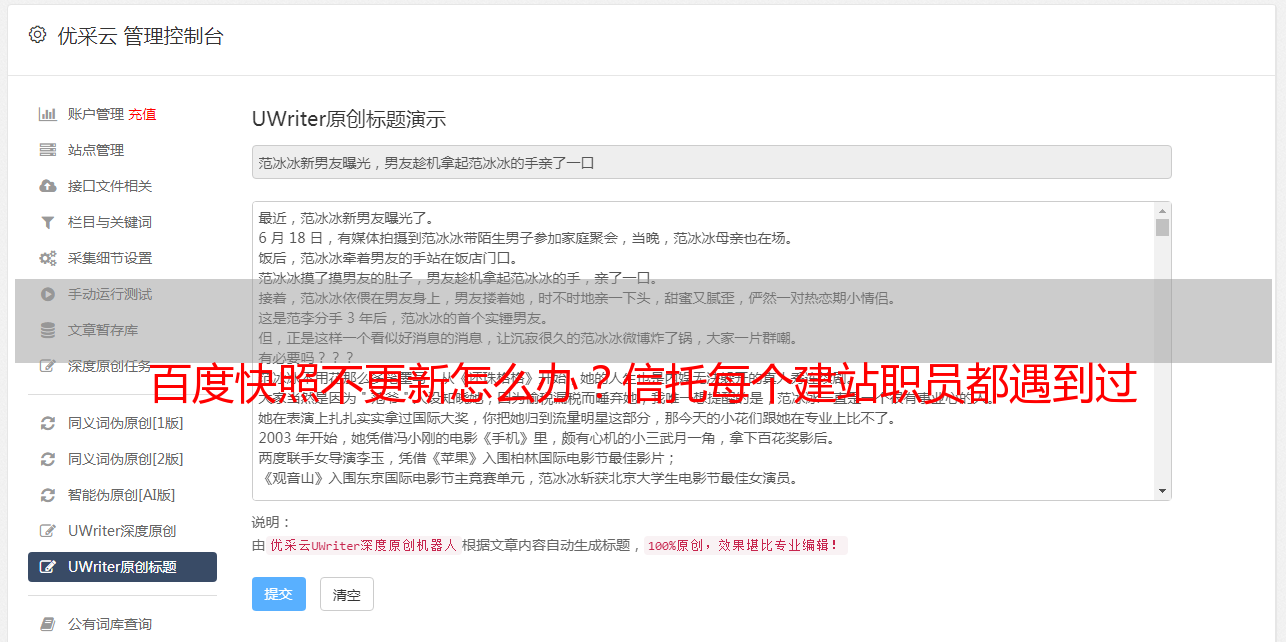This screenshot has height=642, width=1286.
Task: Click the line 饭后，范冰冰牵着男友的手站在饭店门口。
Action: coord(388,258)
